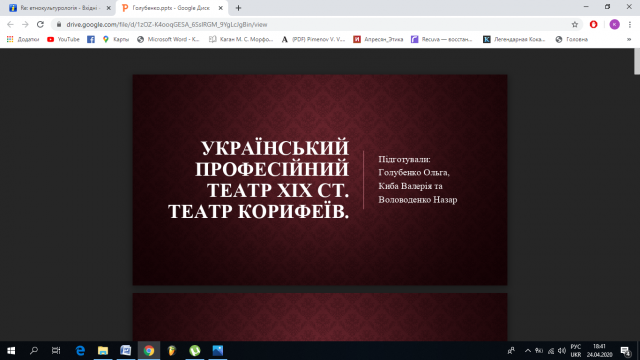Launch Microsoft Edge from the taskbar
Screen dimensions: 640x360
80,351
